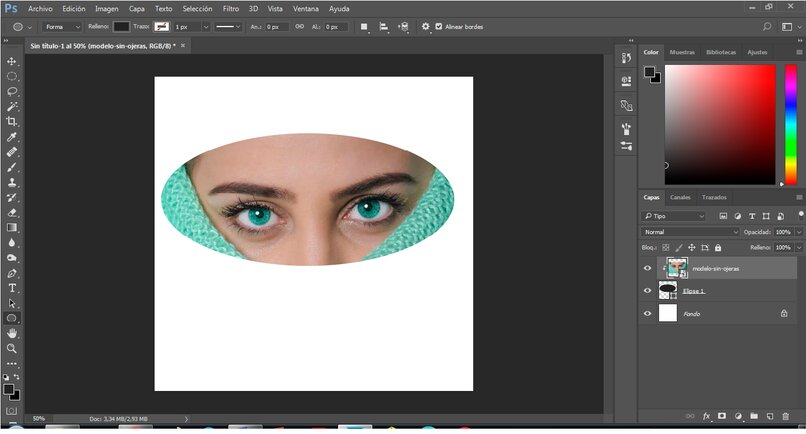Open the Normal blend mode dropdown

click(690, 231)
